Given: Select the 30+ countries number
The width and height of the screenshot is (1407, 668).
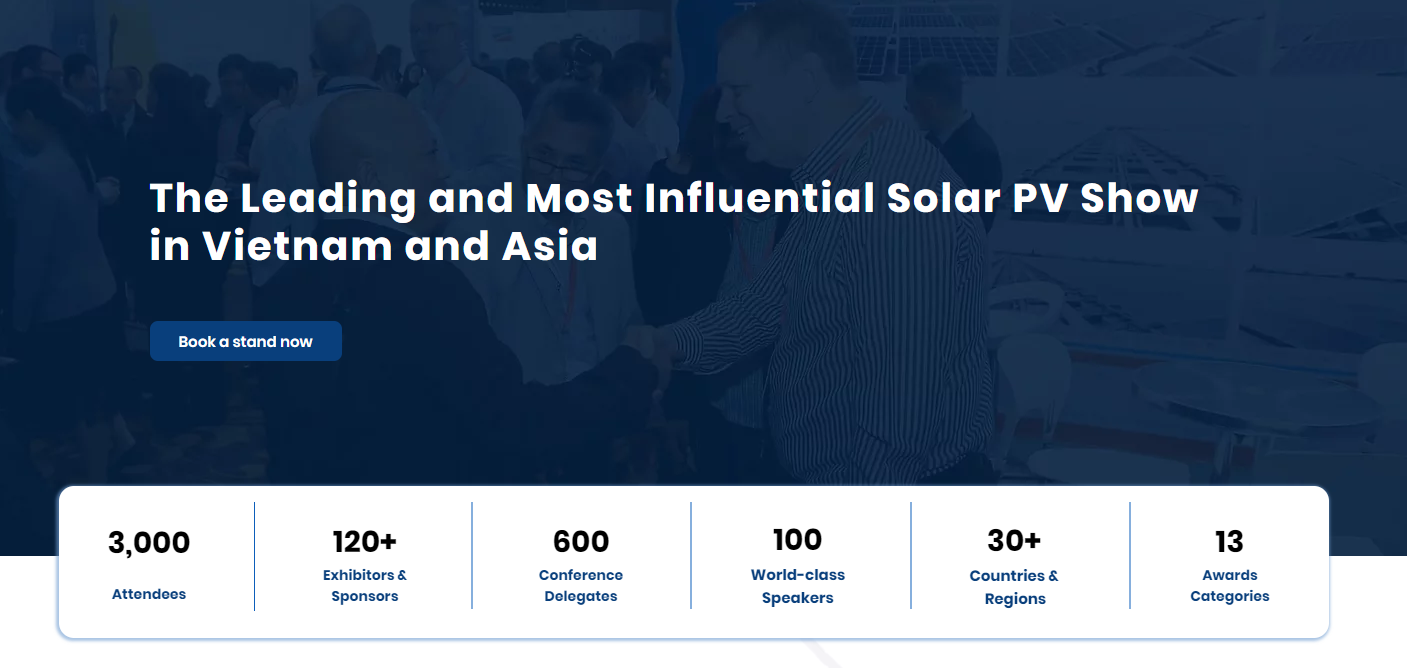Looking at the screenshot, I should click(1014, 541).
